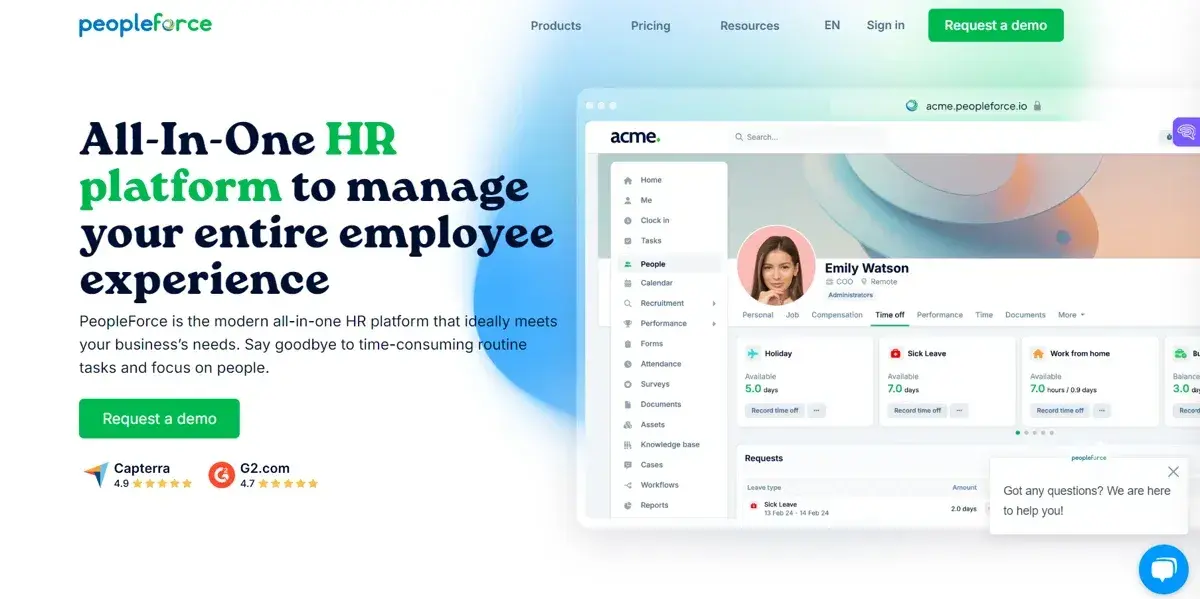1200x599 pixels.
Task: Select the Clock in icon in the sidebar
Action: [628, 220]
